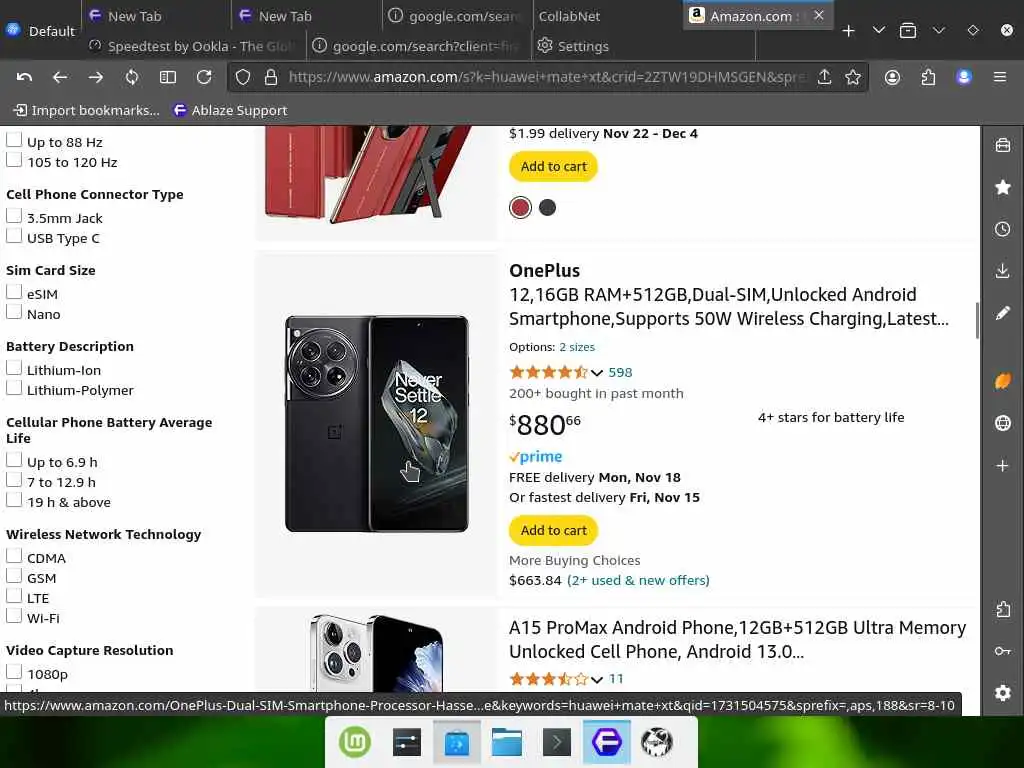This screenshot has height=768, width=1024.
Task: Toggle the sidebar panel icon in the toolbar
Action: tap(168, 77)
